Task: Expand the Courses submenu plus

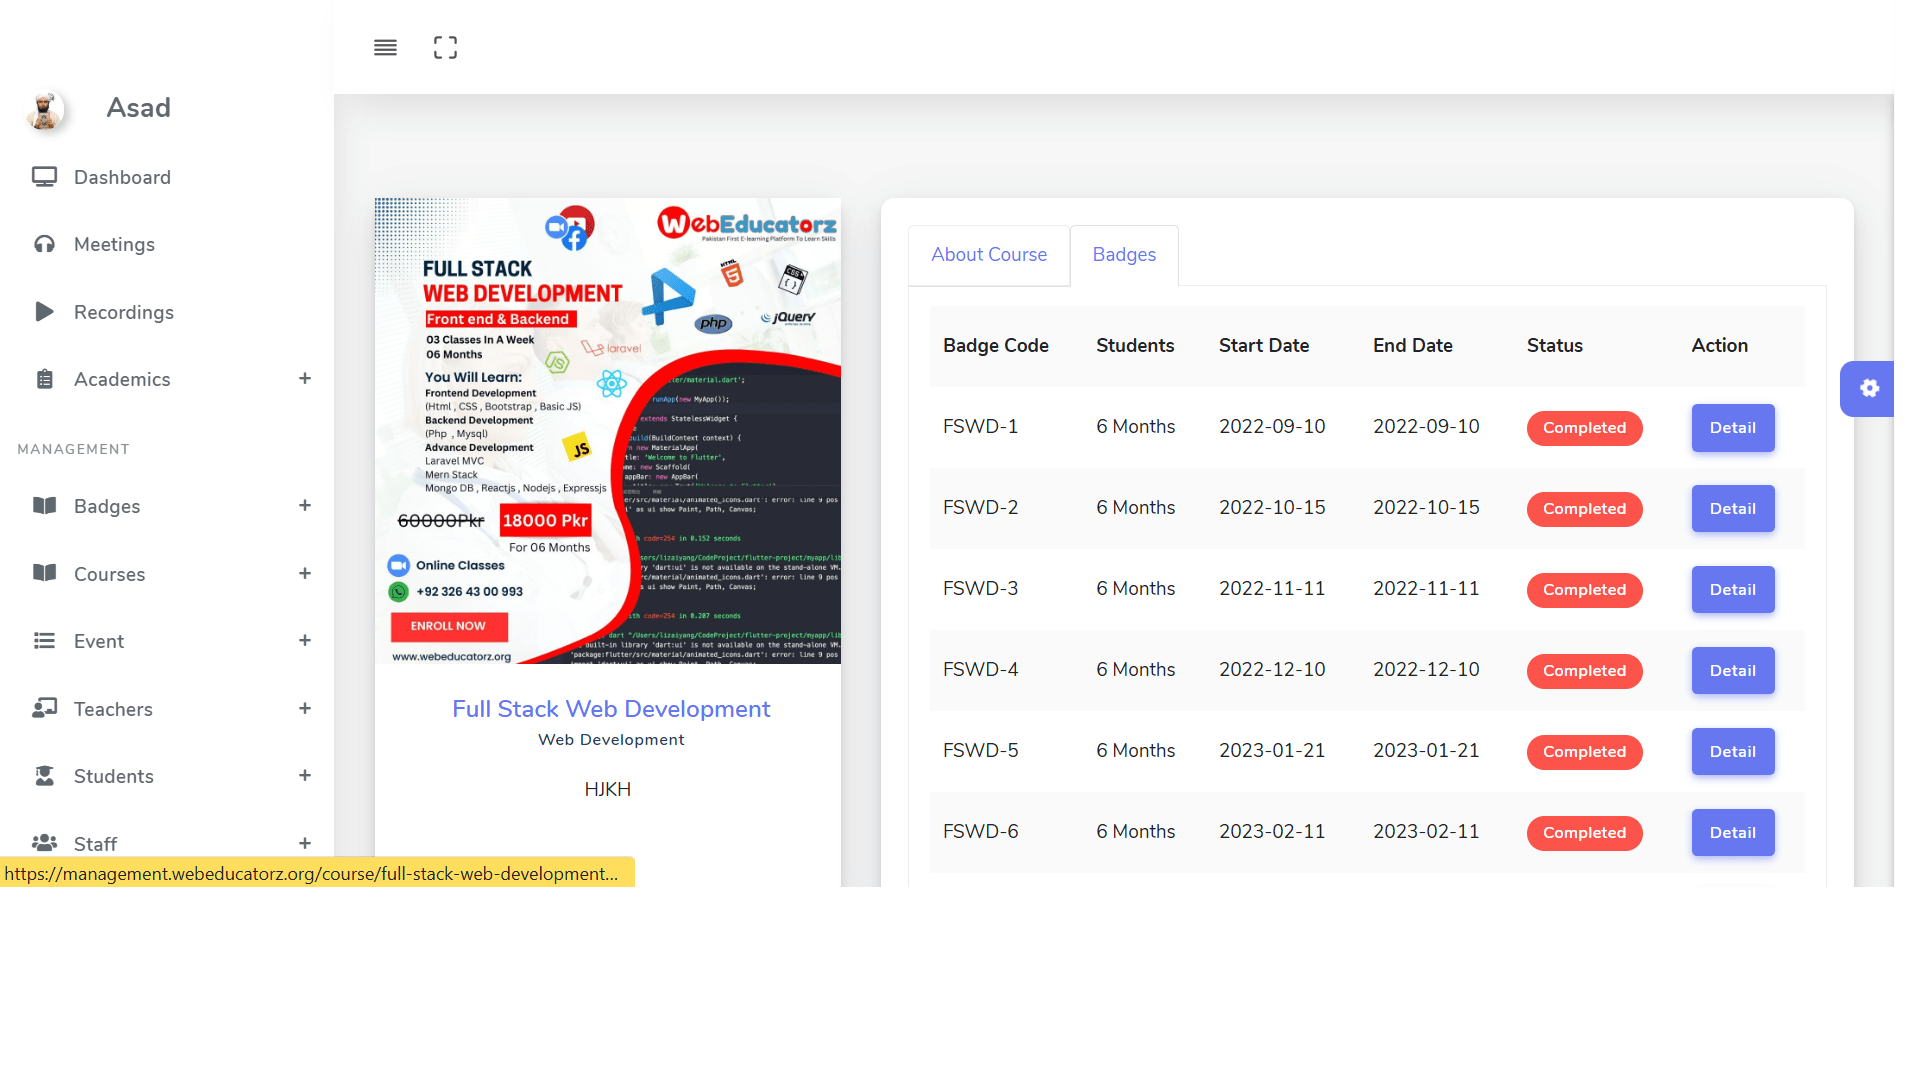Action: point(305,573)
